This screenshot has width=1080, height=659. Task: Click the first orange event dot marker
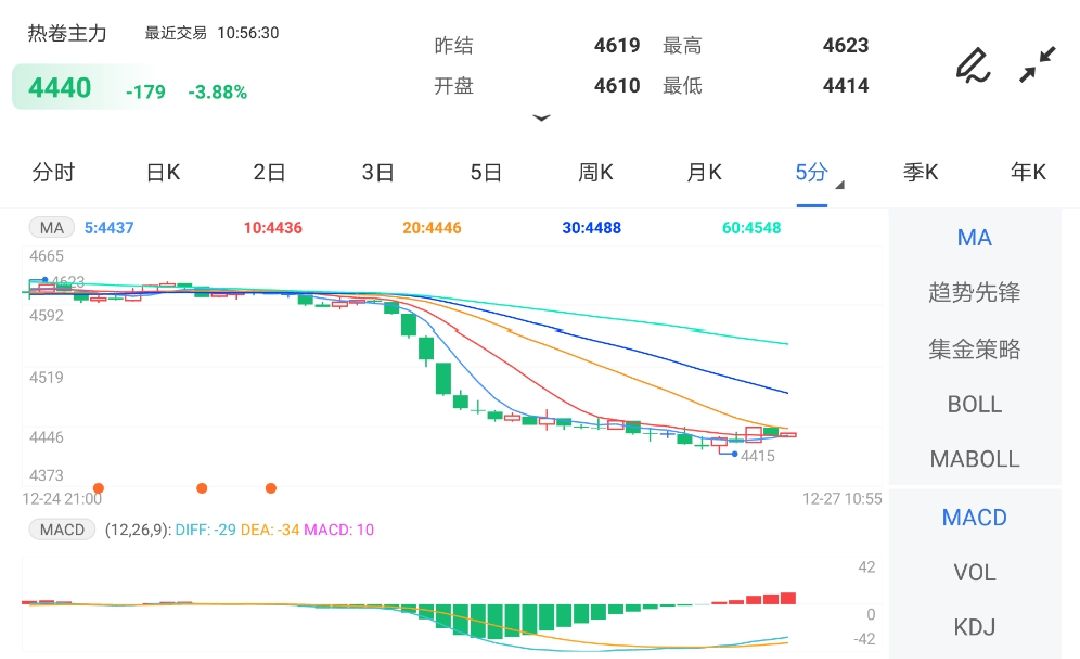click(x=98, y=488)
